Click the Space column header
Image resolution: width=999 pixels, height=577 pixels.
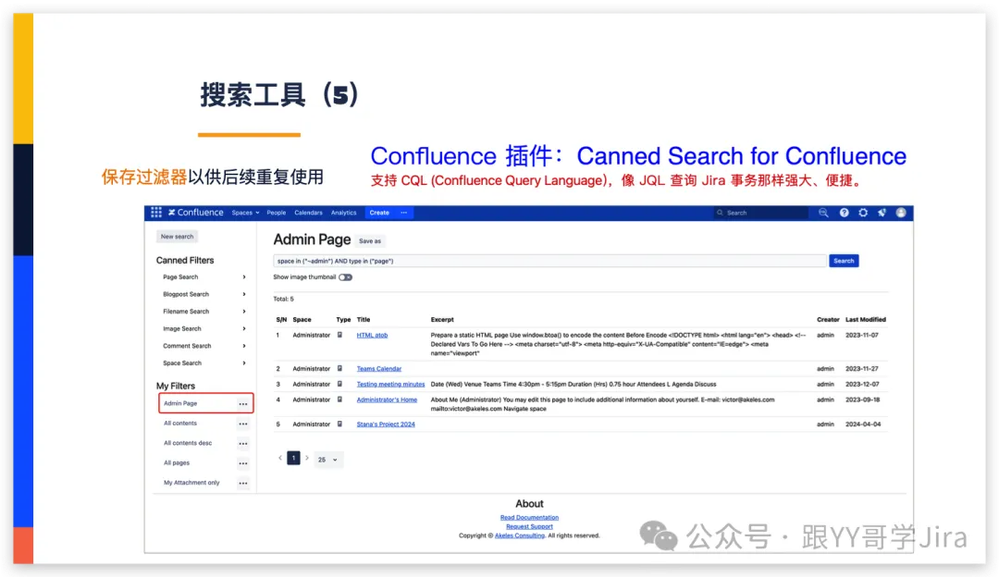302,320
